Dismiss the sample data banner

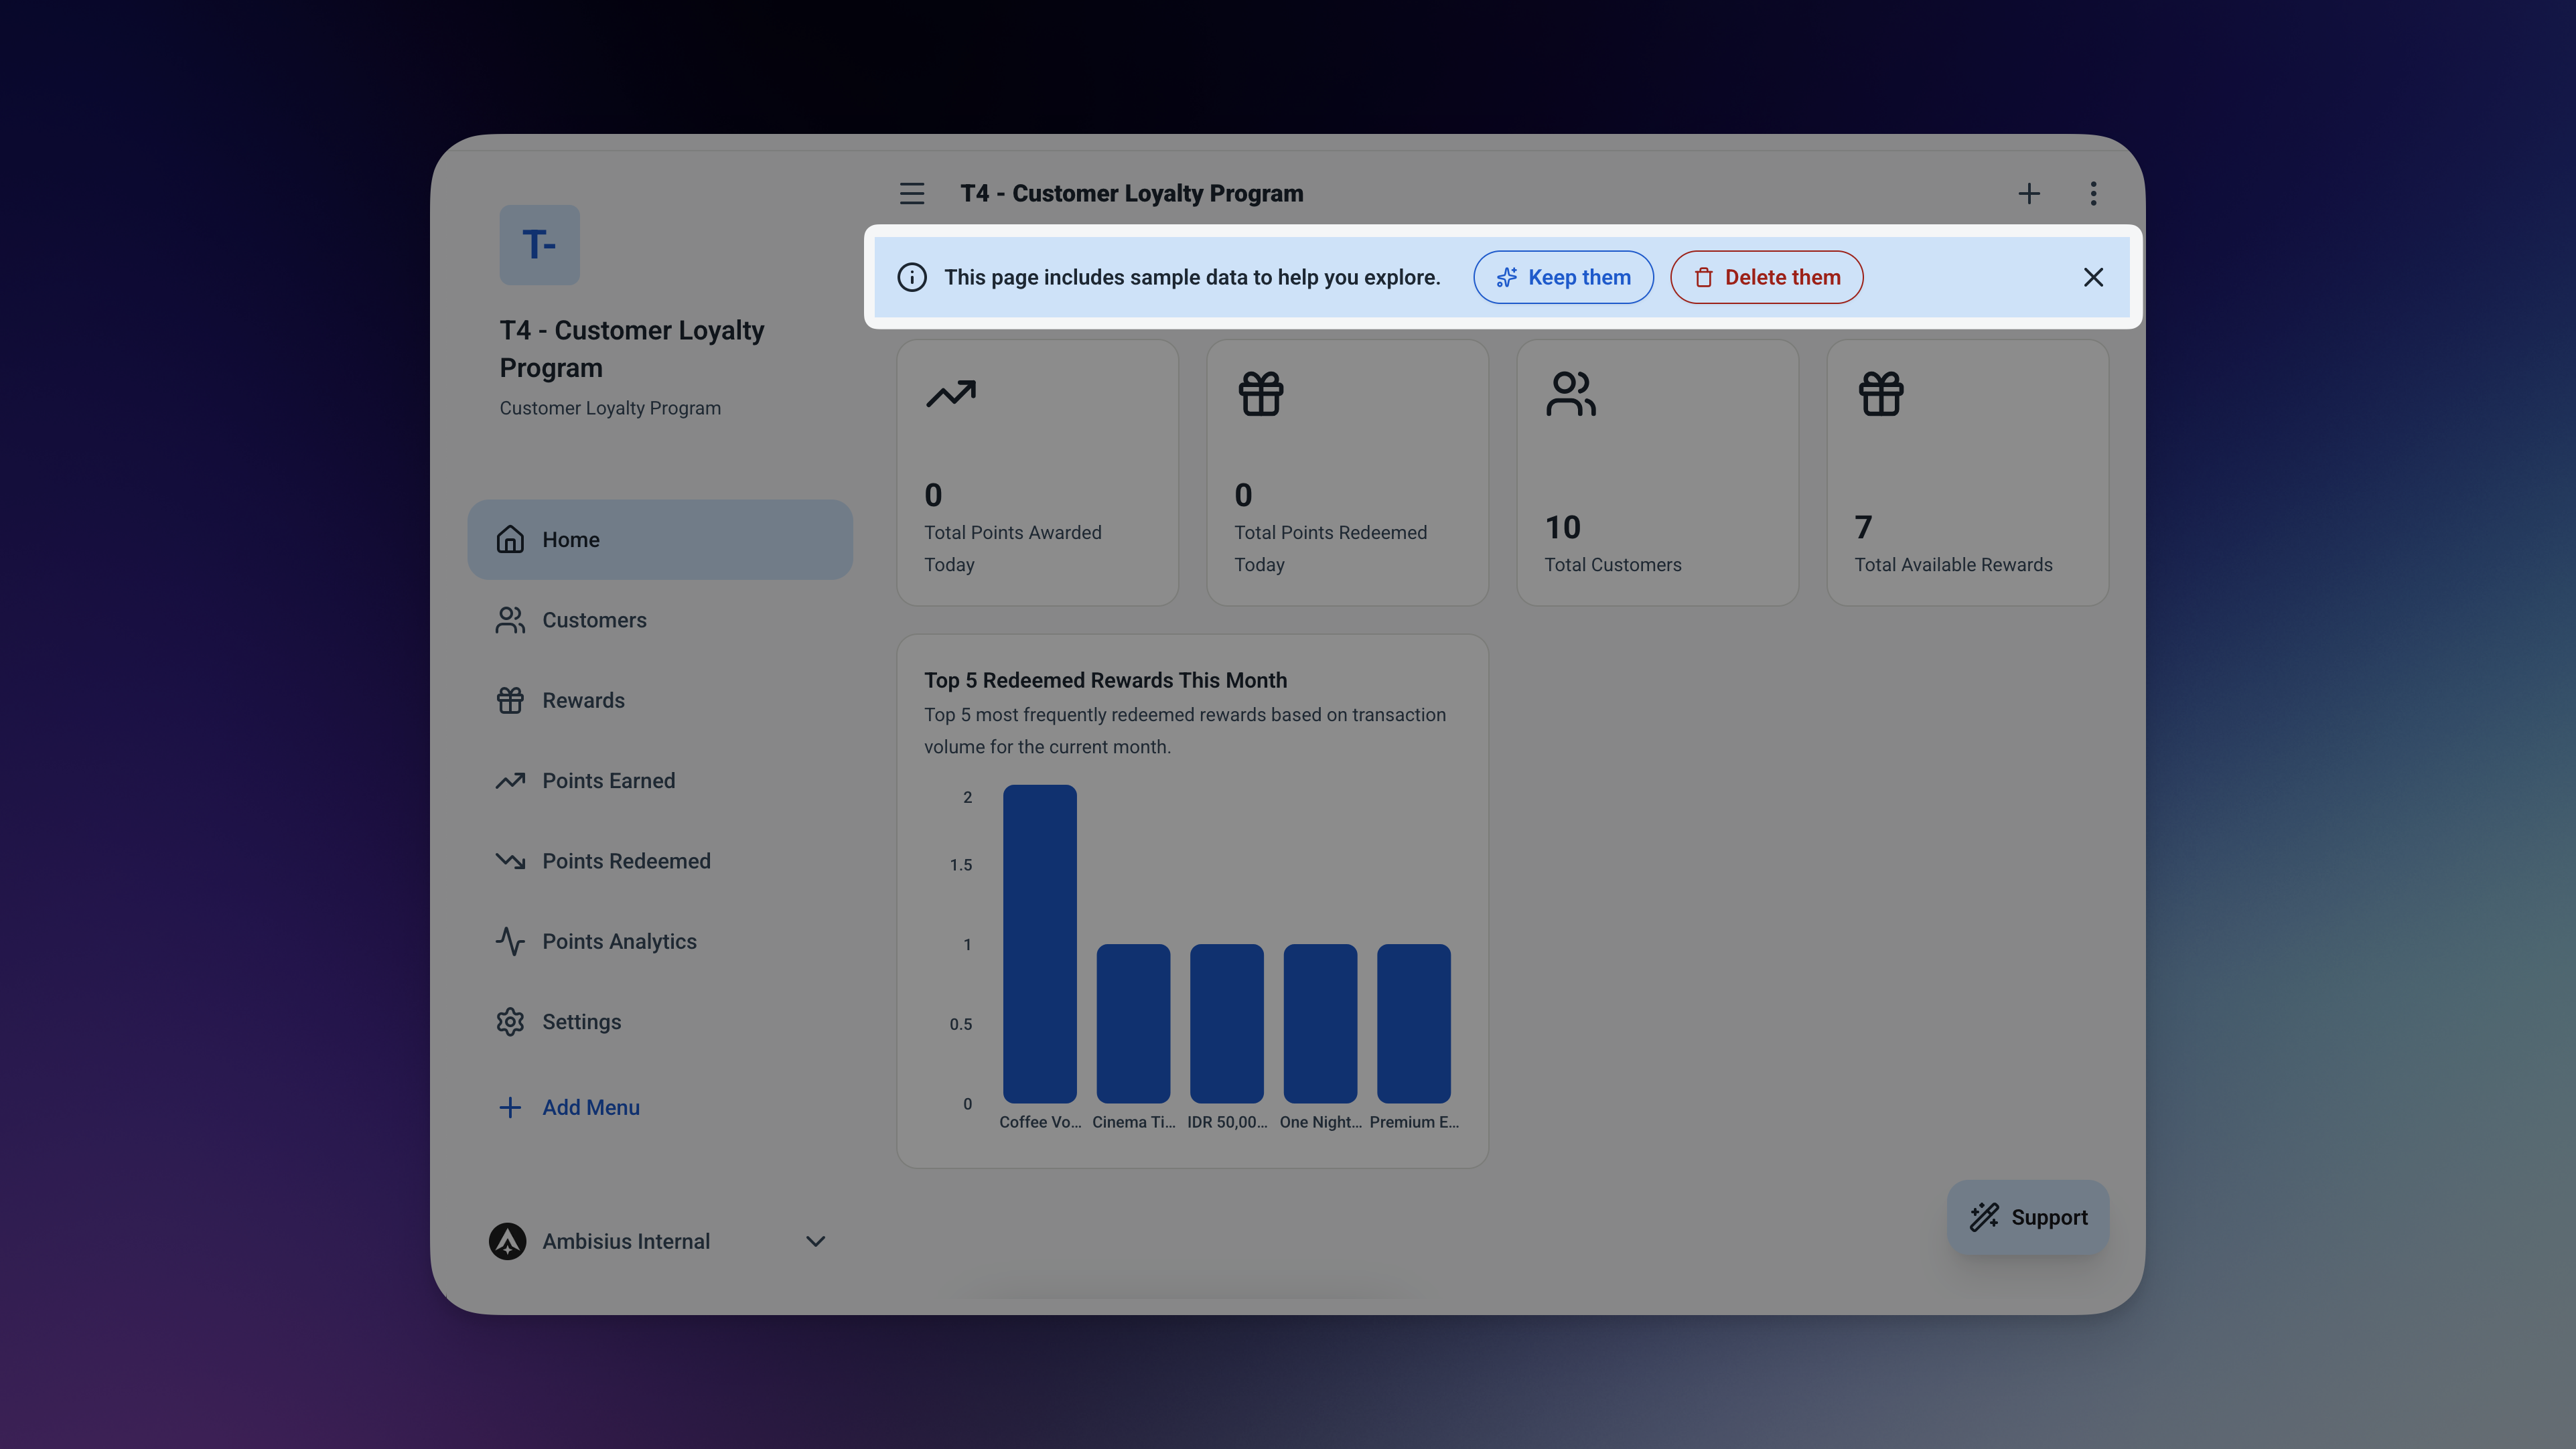(2093, 277)
